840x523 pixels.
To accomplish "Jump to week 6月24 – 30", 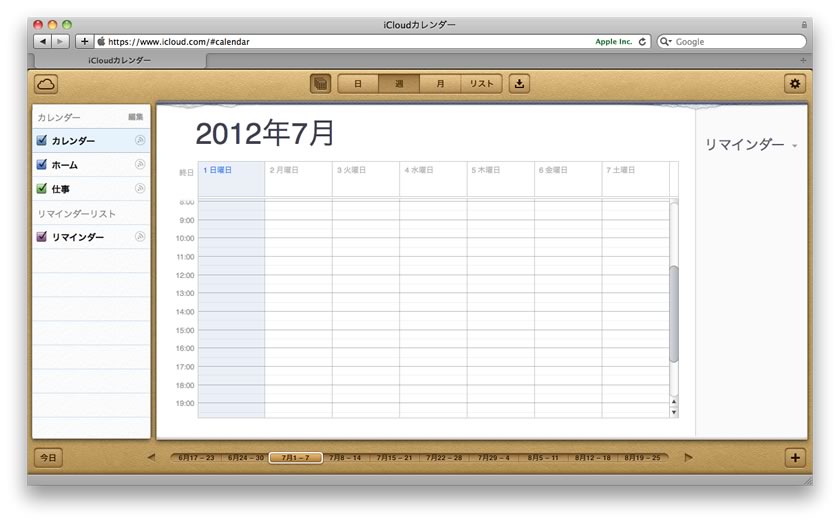I will click(246, 458).
